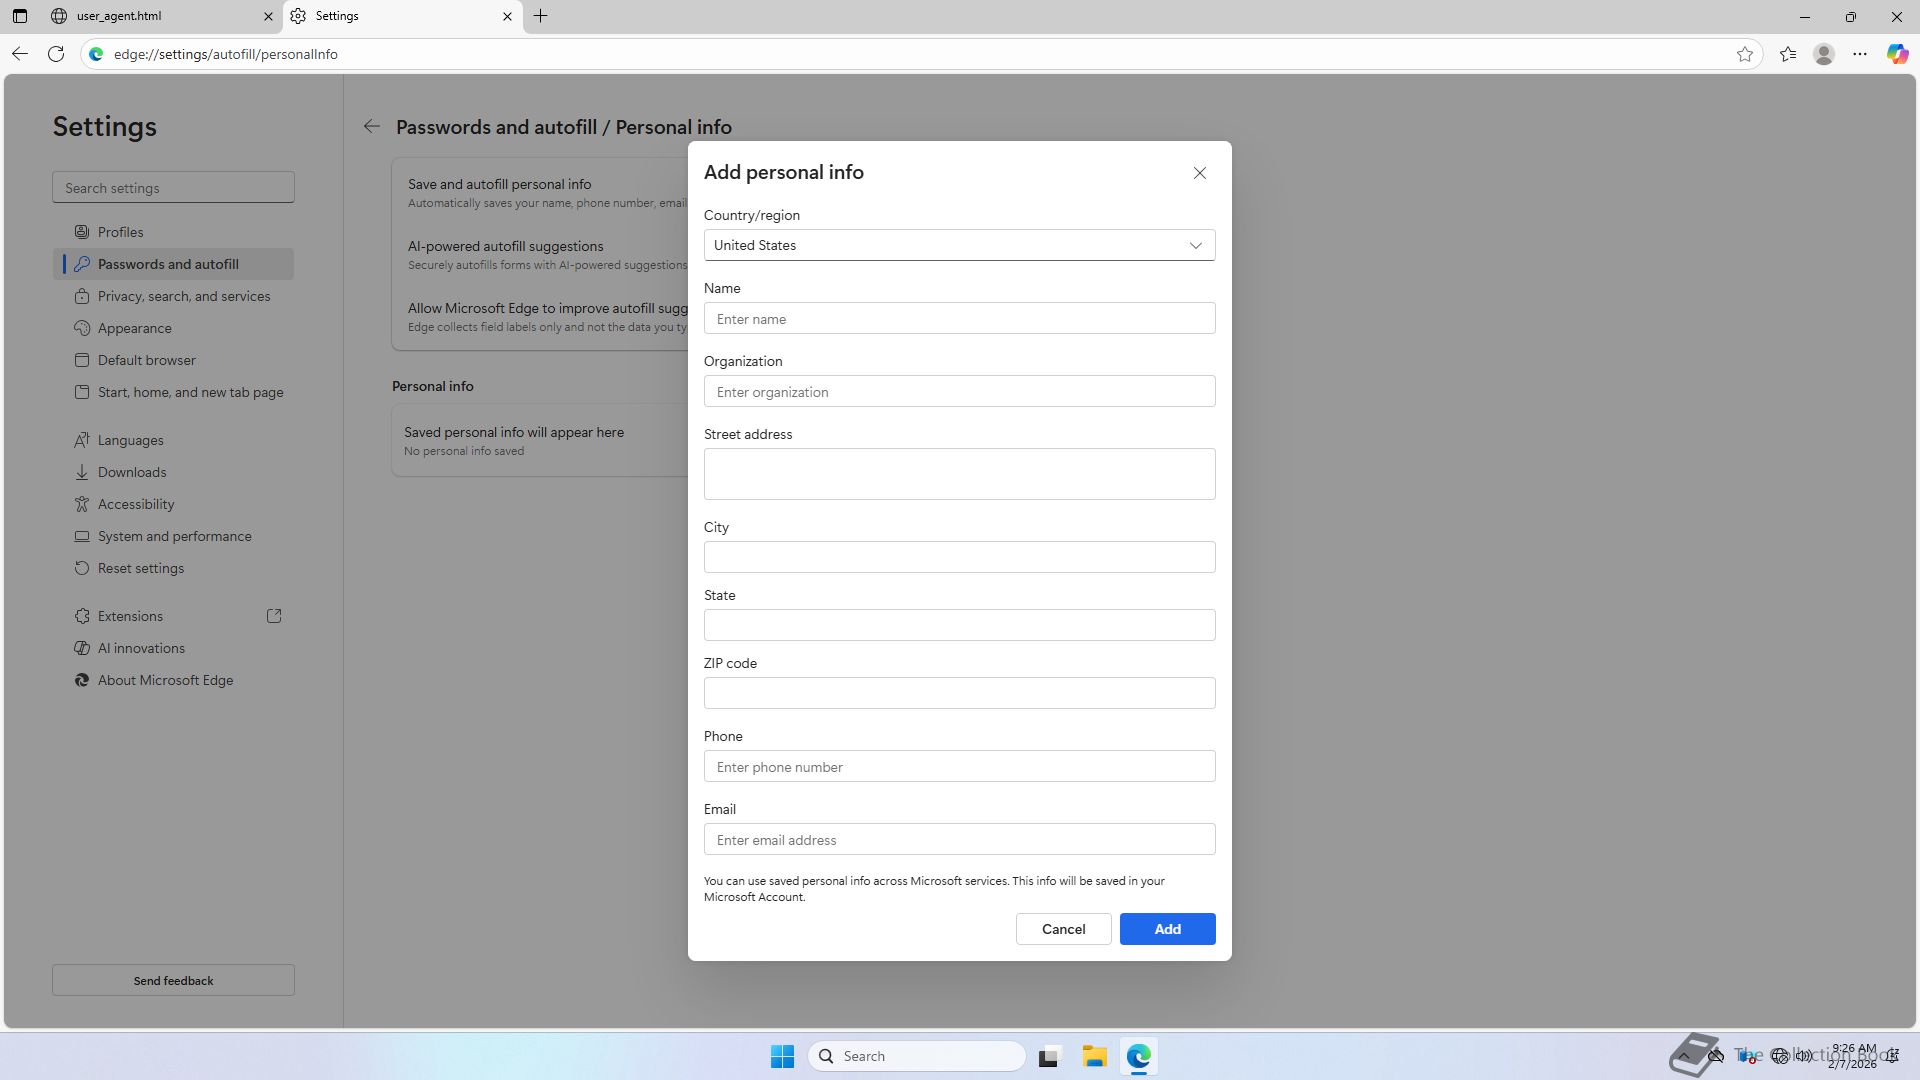The height and width of the screenshot is (1080, 1920).
Task: Close the Add personal info dialog
Action: click(1199, 173)
